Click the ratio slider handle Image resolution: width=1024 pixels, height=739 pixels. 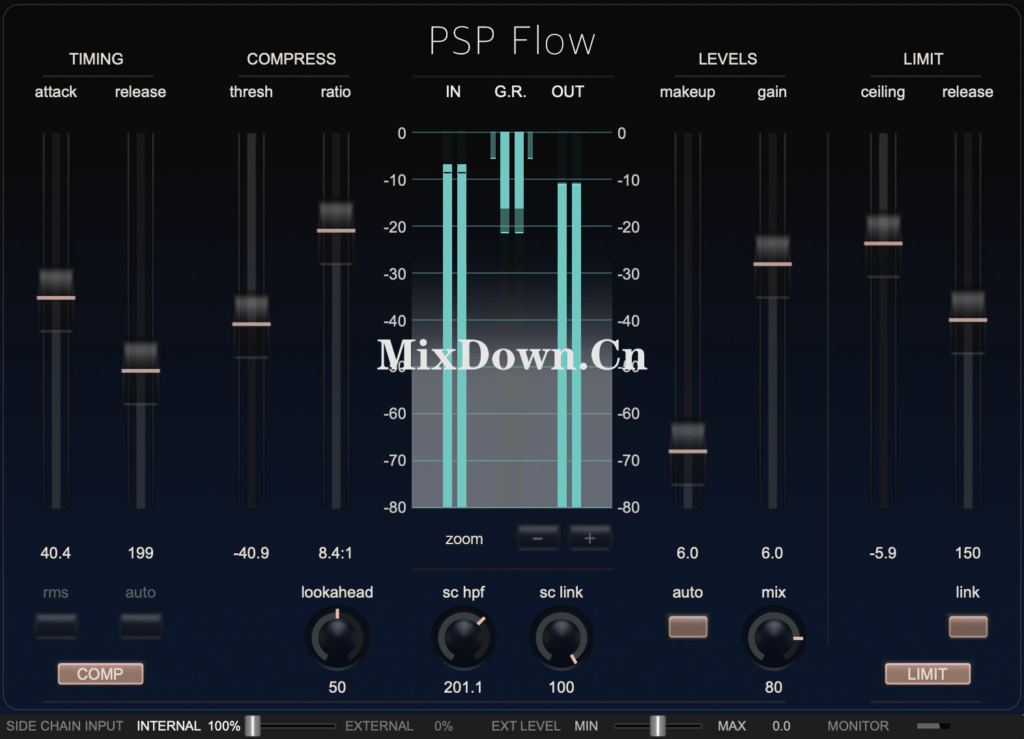pos(336,231)
